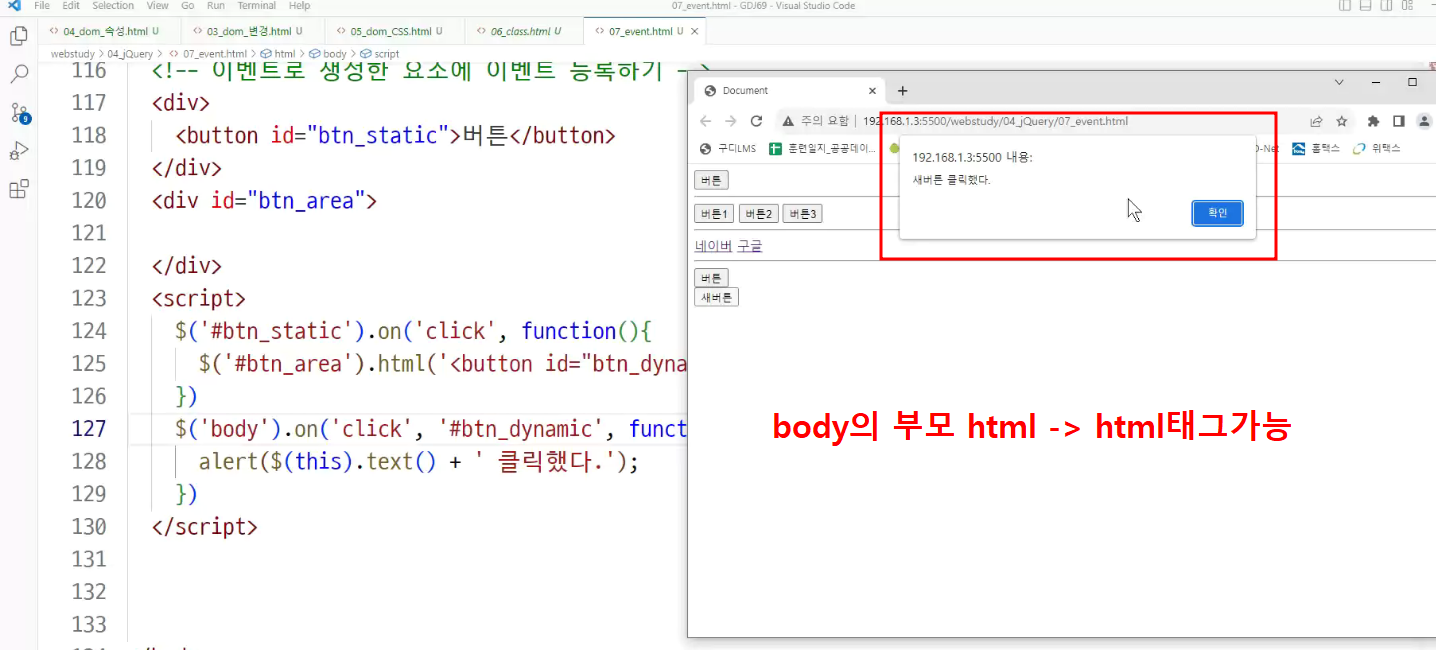Close the Document browser tab
The image size is (1436, 650).
click(x=872, y=90)
